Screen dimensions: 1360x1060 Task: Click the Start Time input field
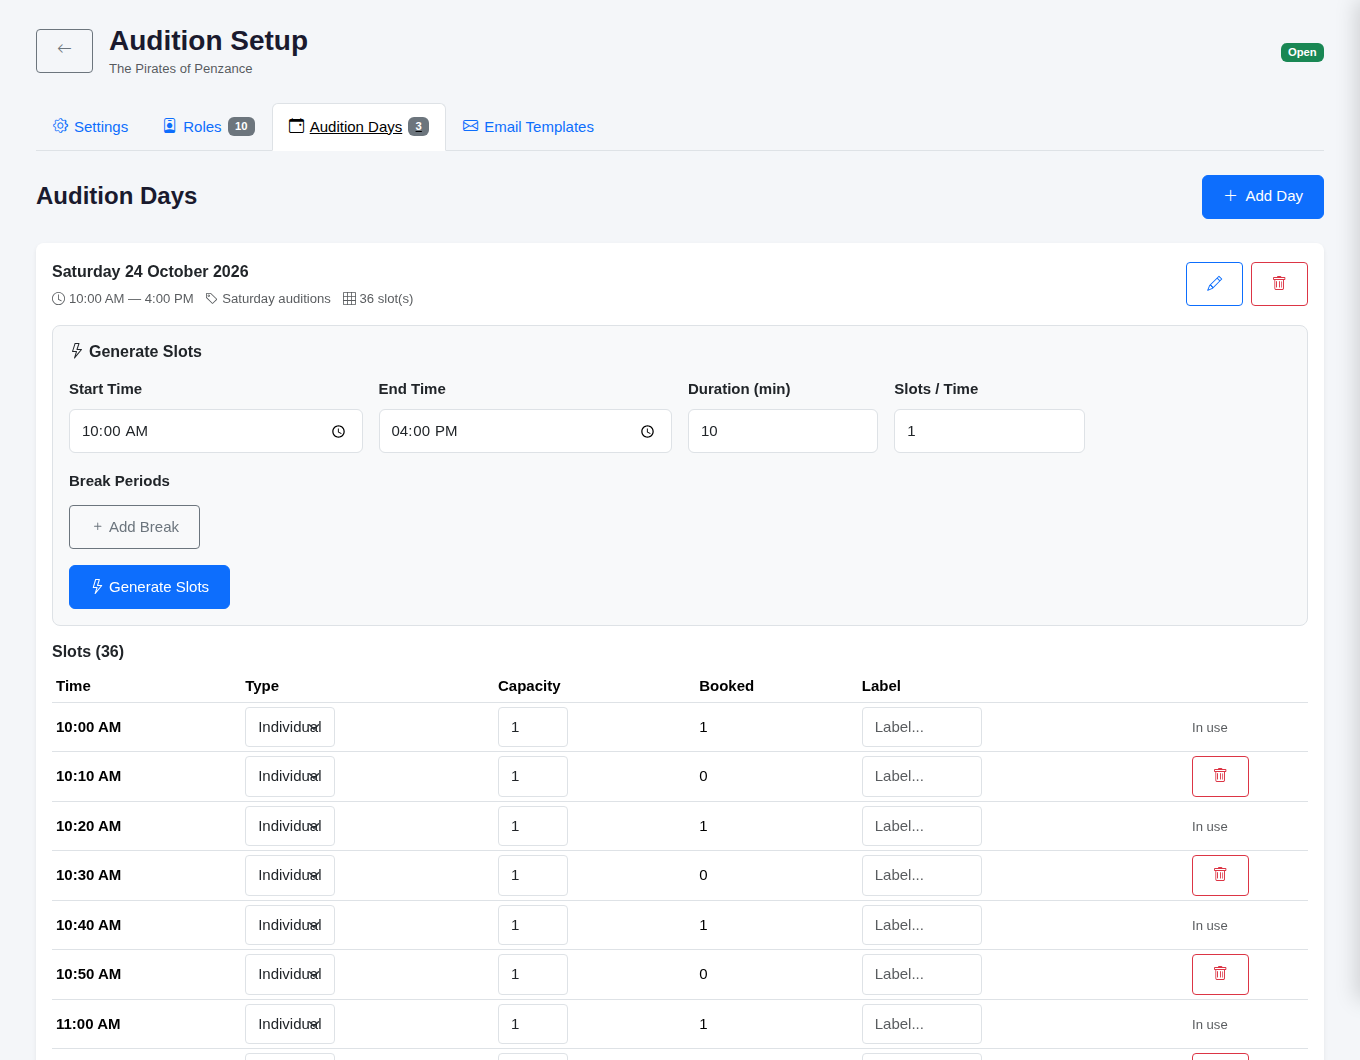click(x=216, y=431)
